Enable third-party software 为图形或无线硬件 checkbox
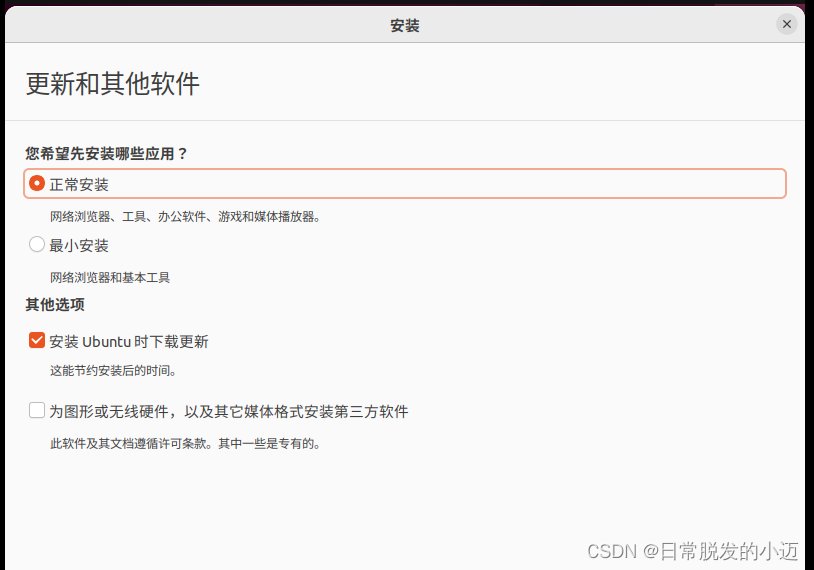This screenshot has height=570, width=814. 37,410
